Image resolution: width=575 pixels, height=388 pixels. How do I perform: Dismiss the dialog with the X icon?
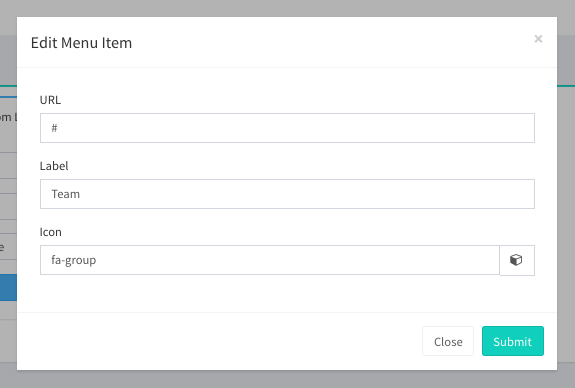coord(538,39)
